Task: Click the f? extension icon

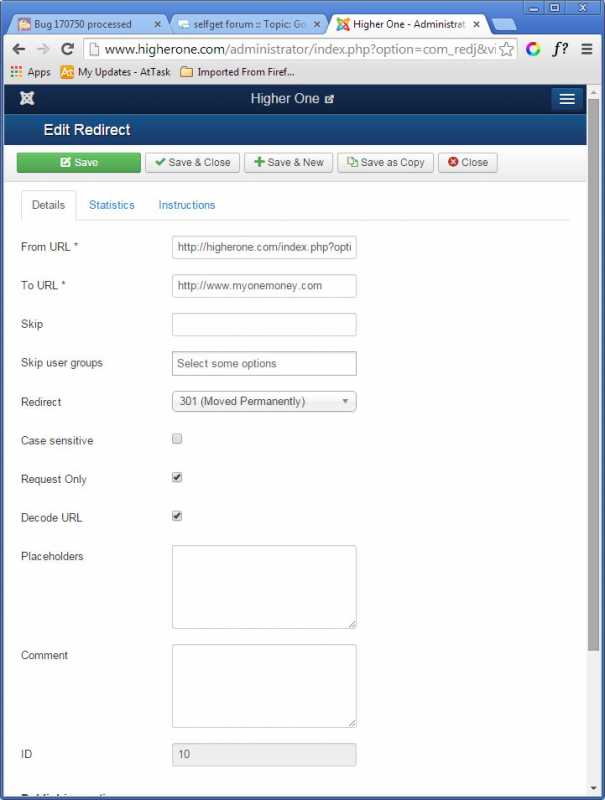Action: tap(560, 49)
